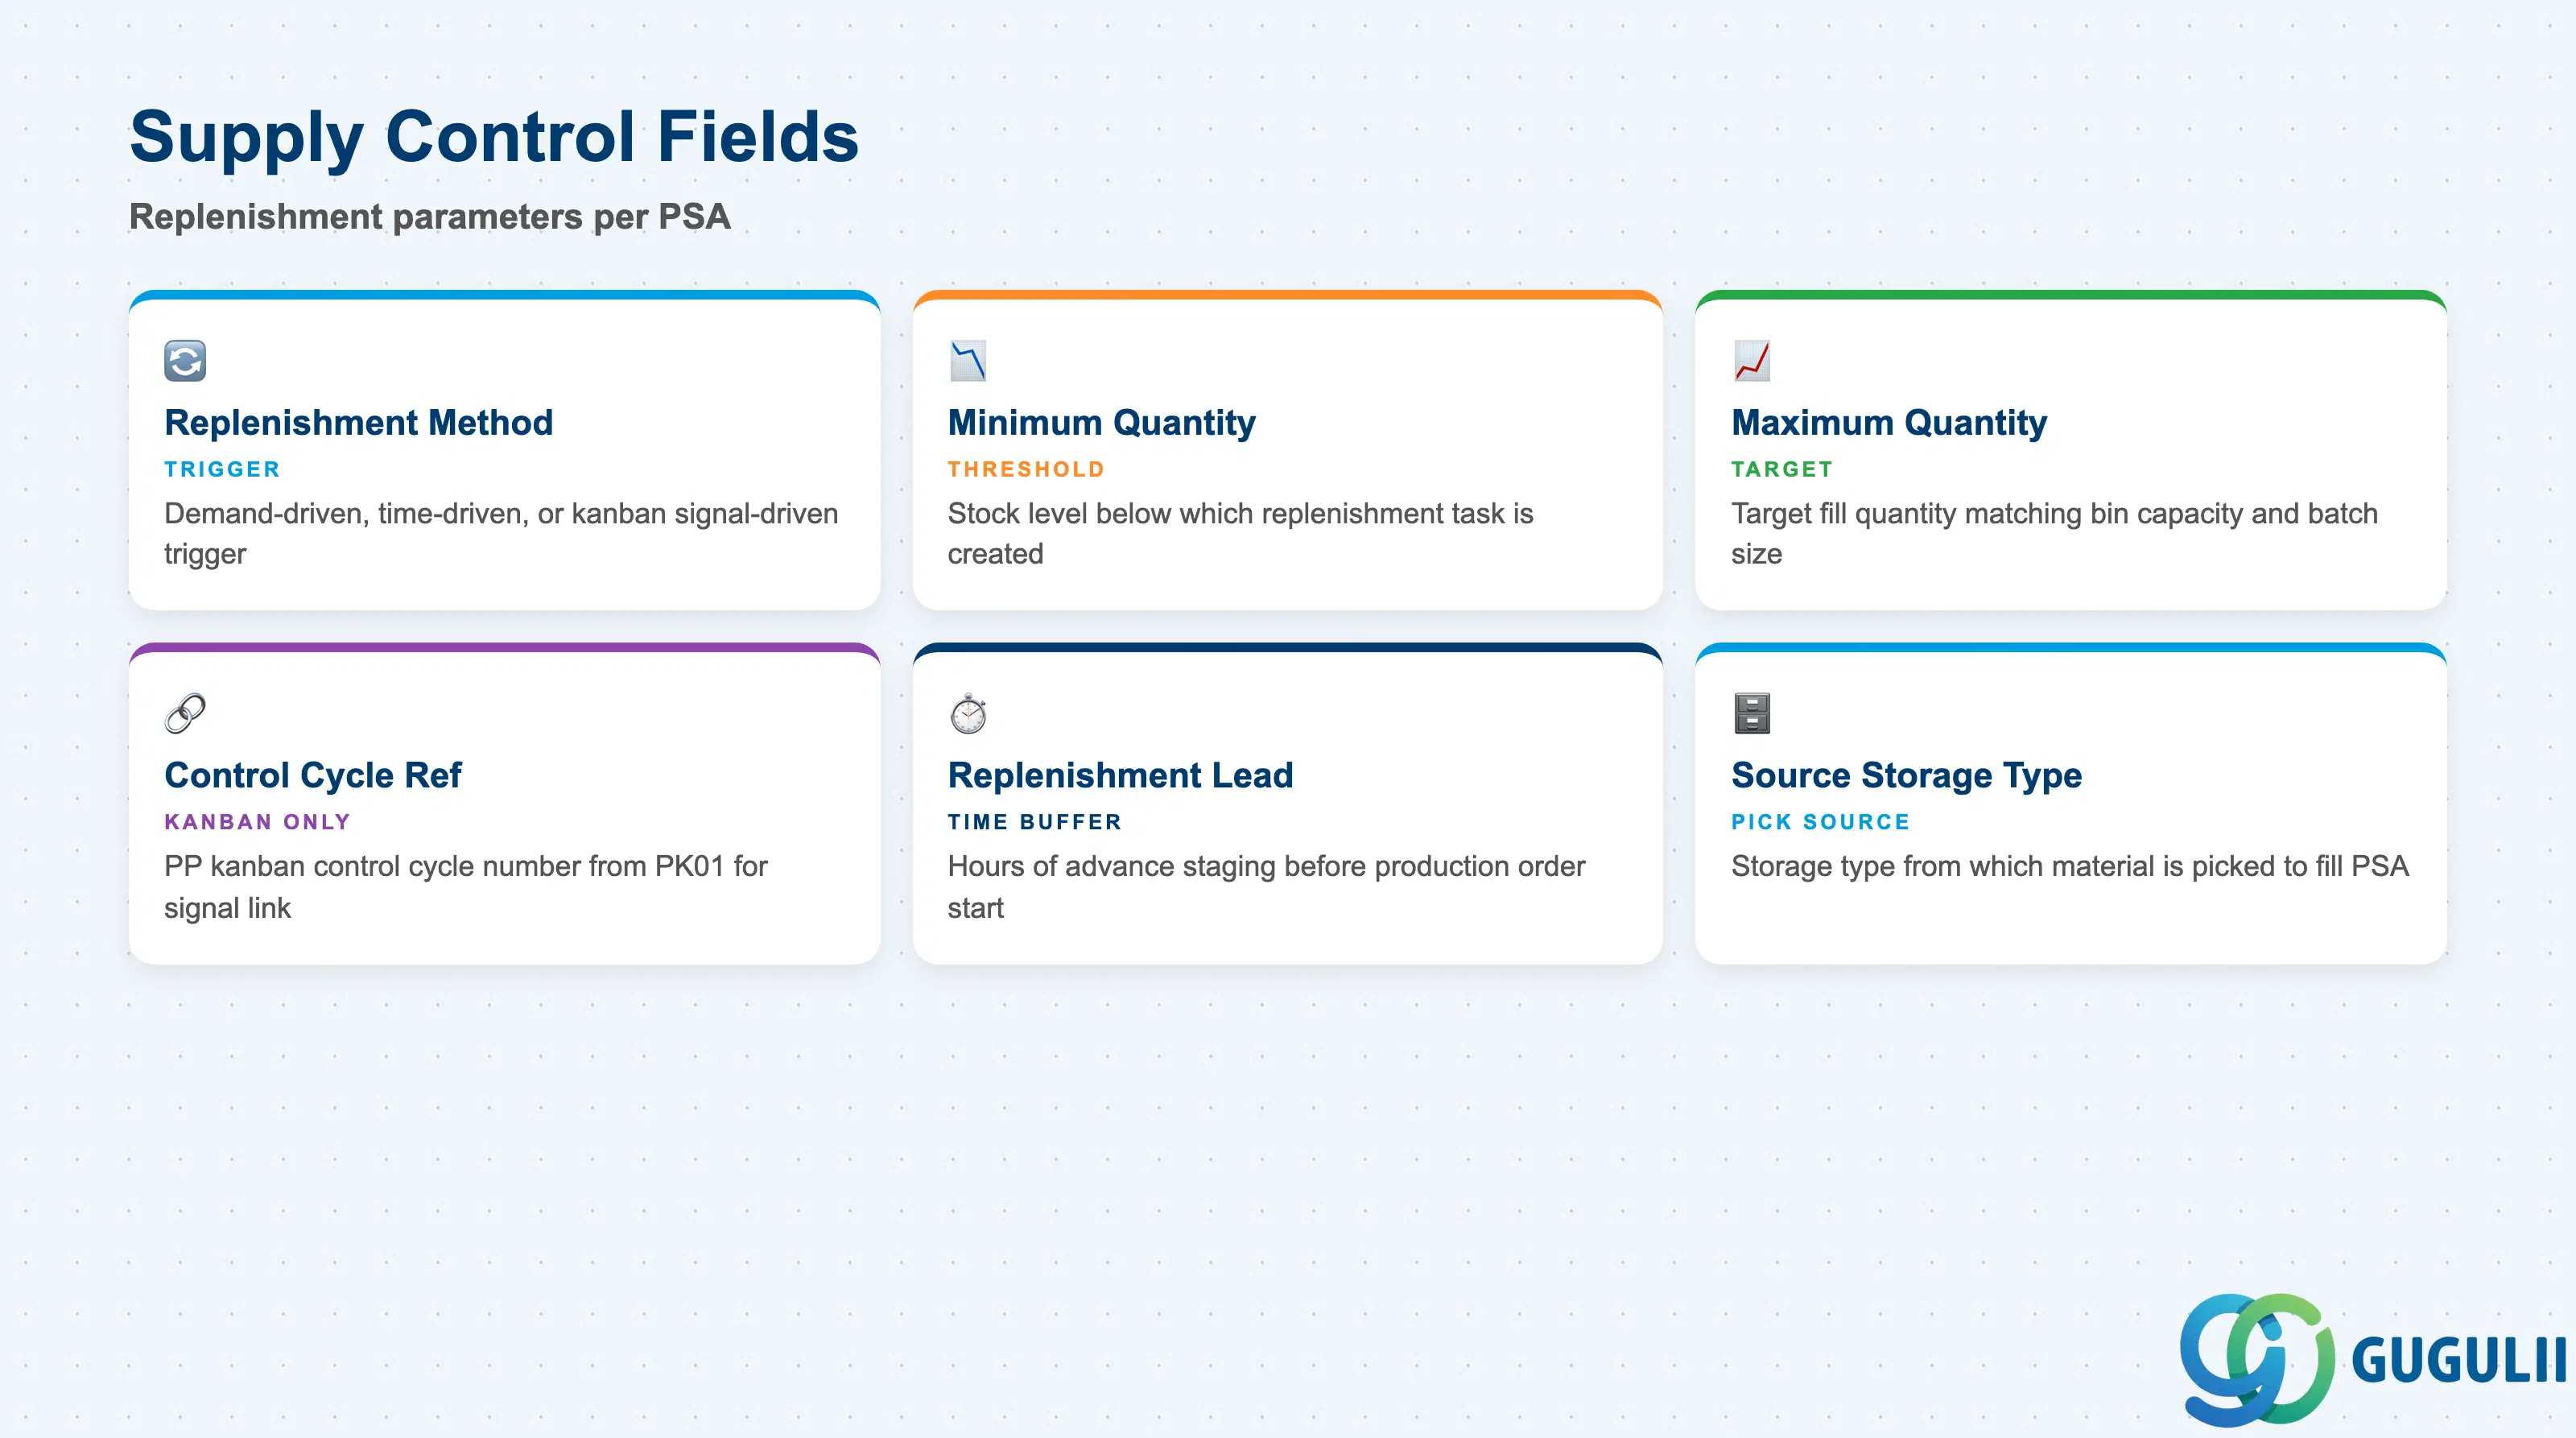Click the Hours of advance staging description
2576x1438 pixels.
pyautogui.click(x=1266, y=887)
